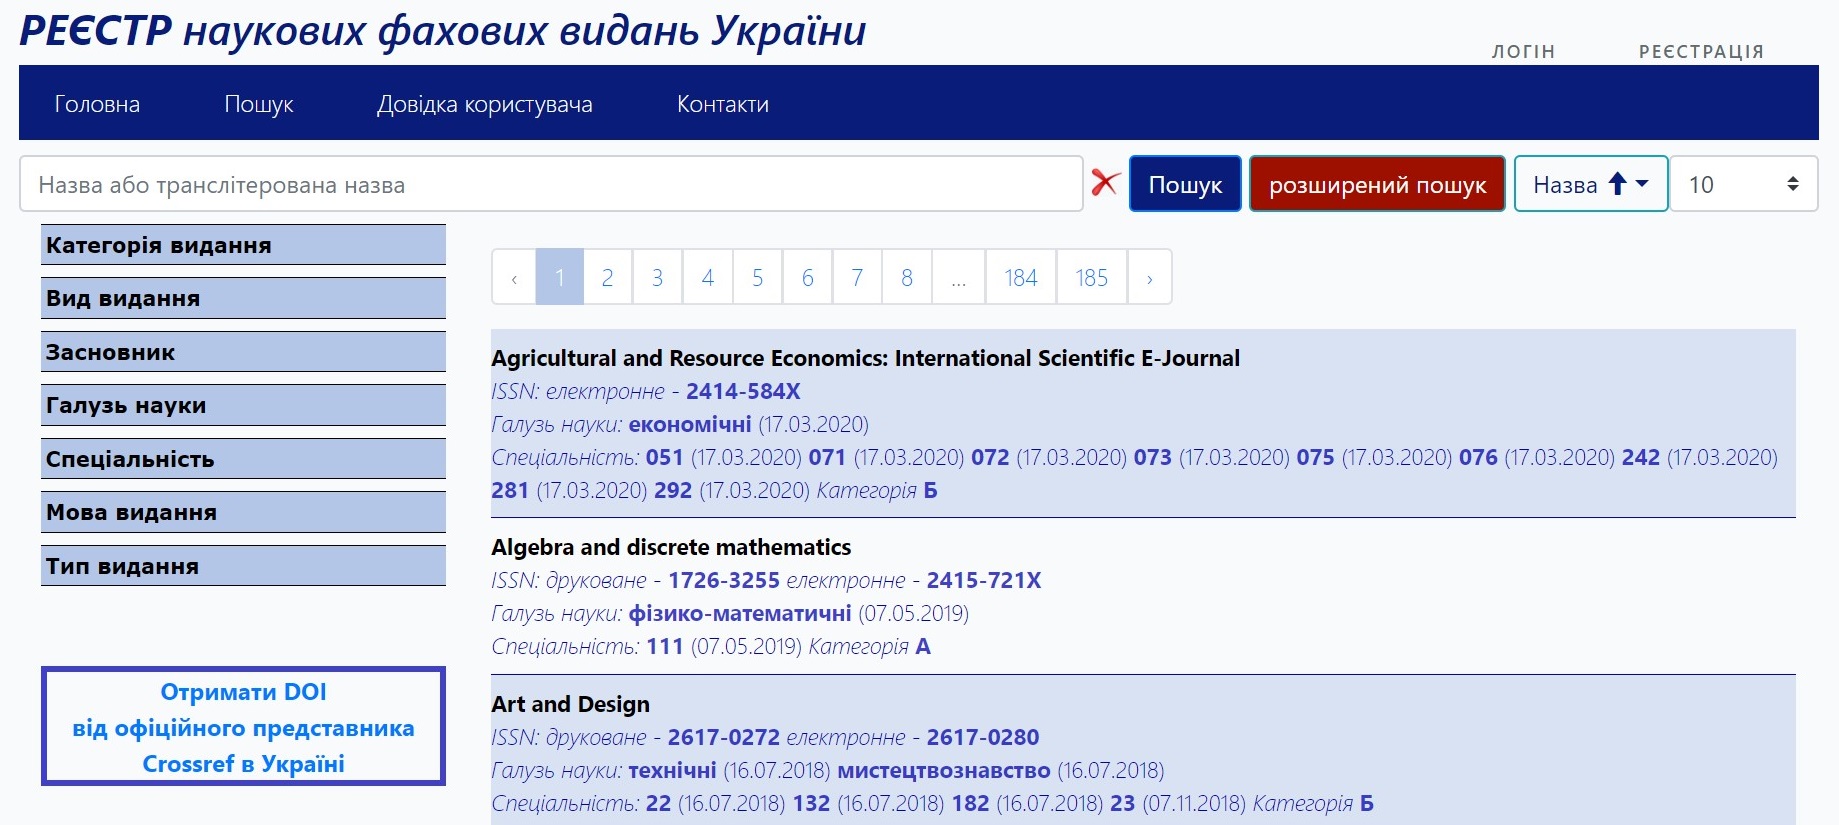Click specialty 242 in the first entry
Viewport: 1839px width, 825px height.
pyautogui.click(x=1641, y=457)
